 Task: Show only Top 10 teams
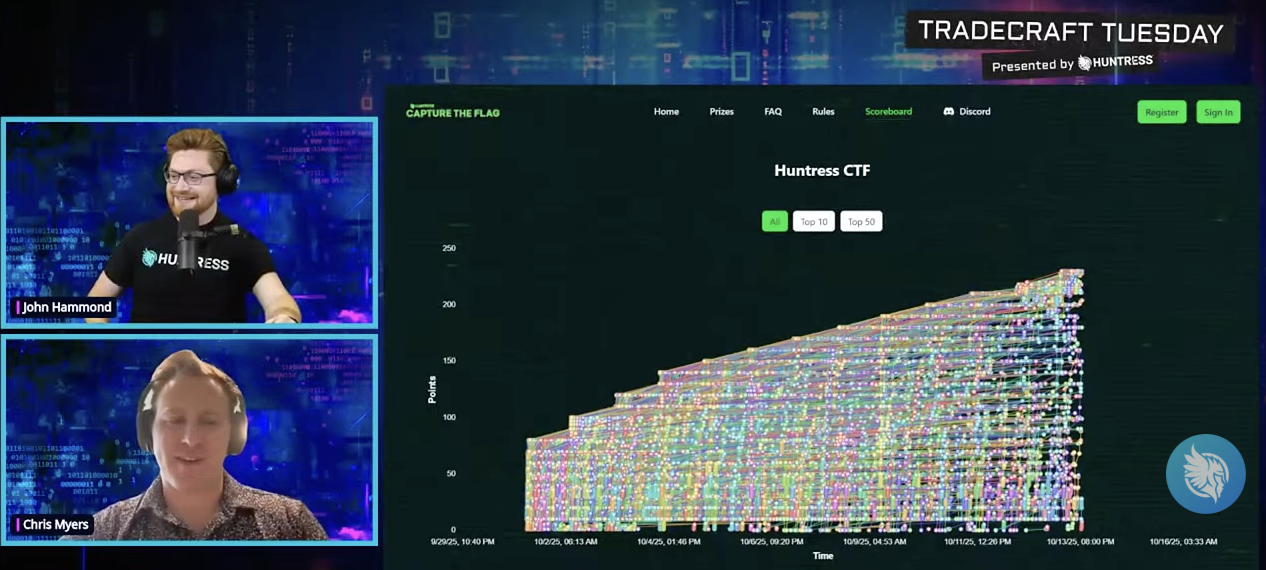[x=814, y=221]
